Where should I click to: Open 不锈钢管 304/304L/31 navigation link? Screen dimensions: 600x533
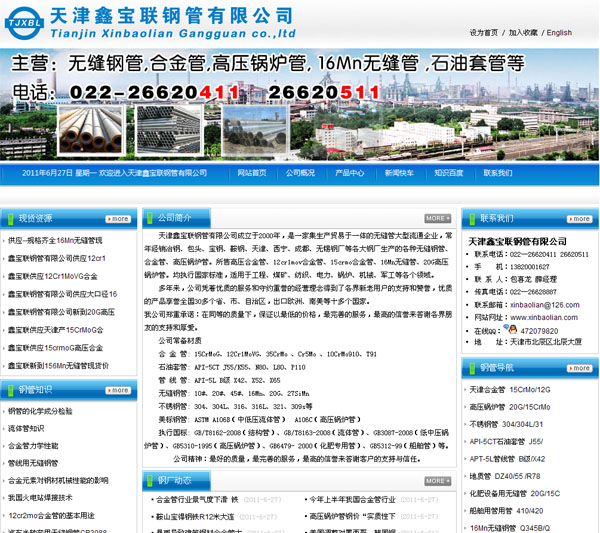(x=506, y=424)
